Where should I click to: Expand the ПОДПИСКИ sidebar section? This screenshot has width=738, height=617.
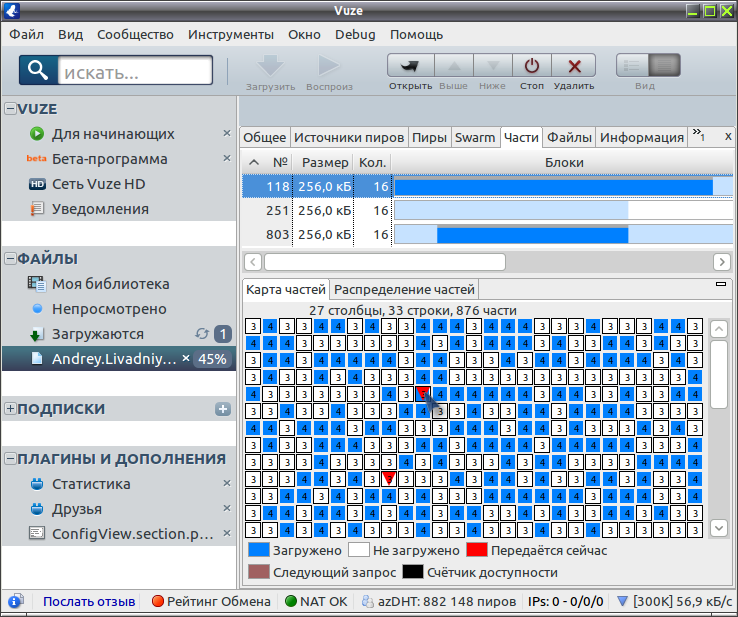click(10, 409)
